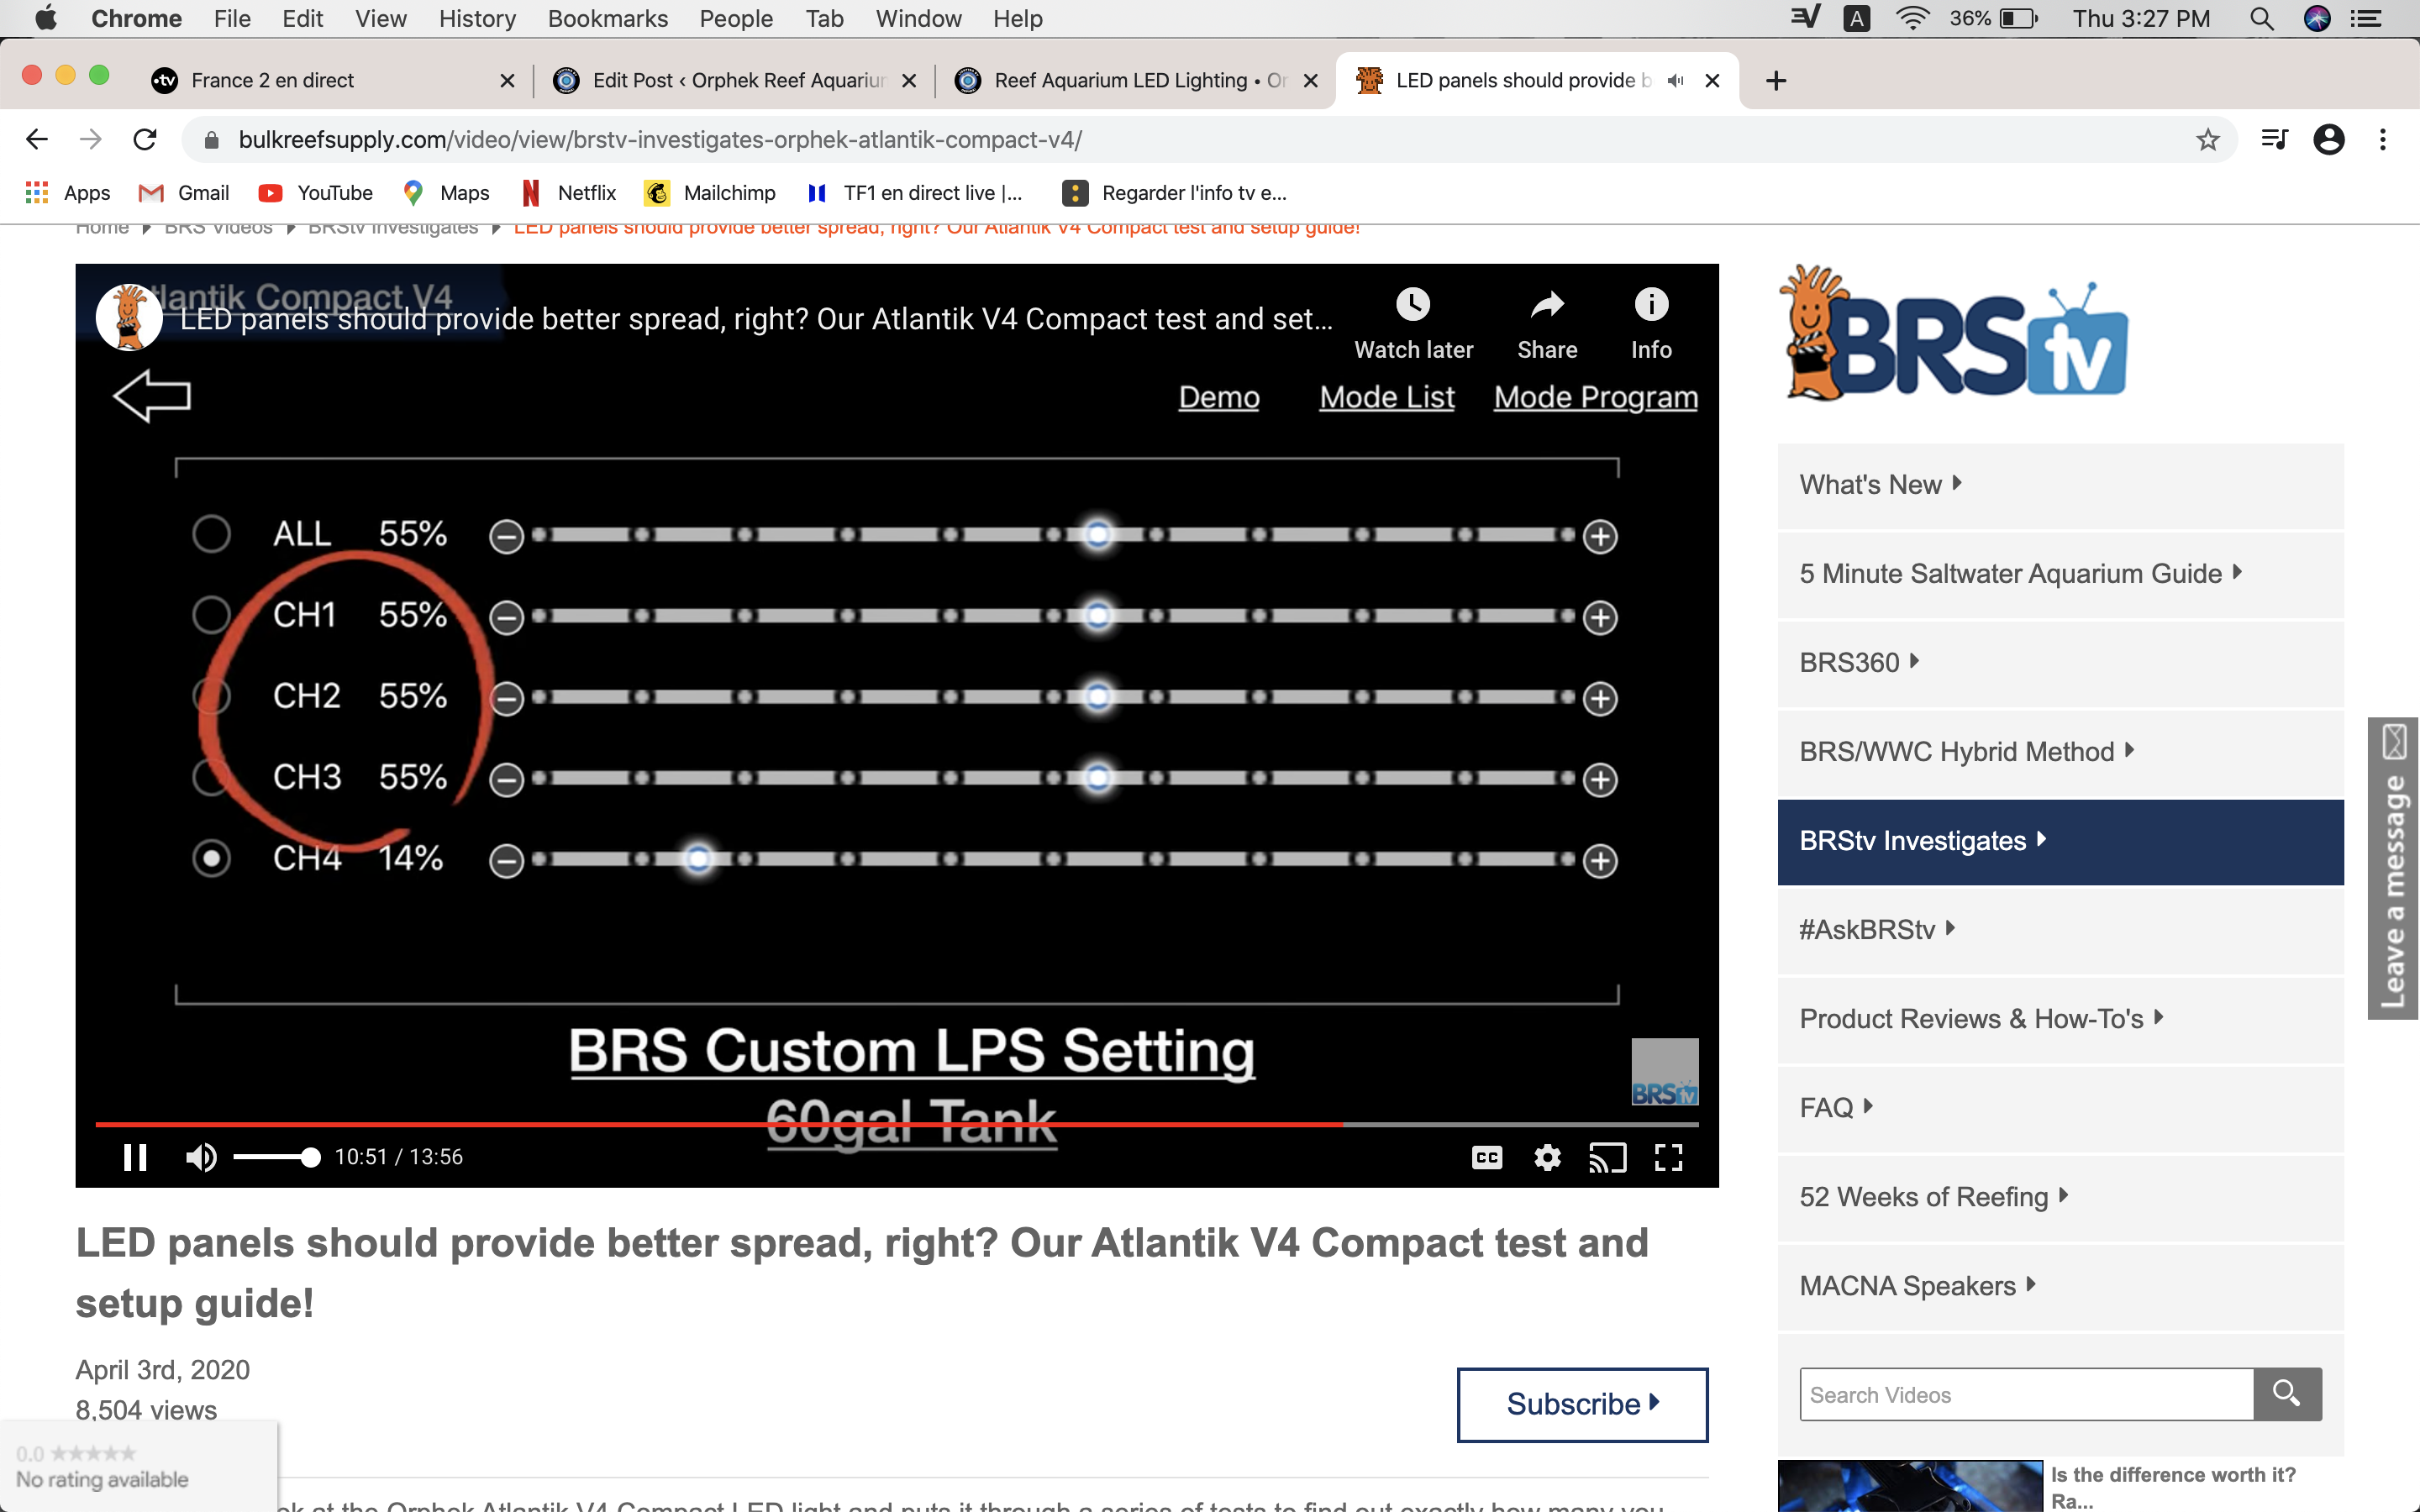Open Apps bookmark grid
The height and width of the screenshot is (1512, 2420).
point(67,193)
